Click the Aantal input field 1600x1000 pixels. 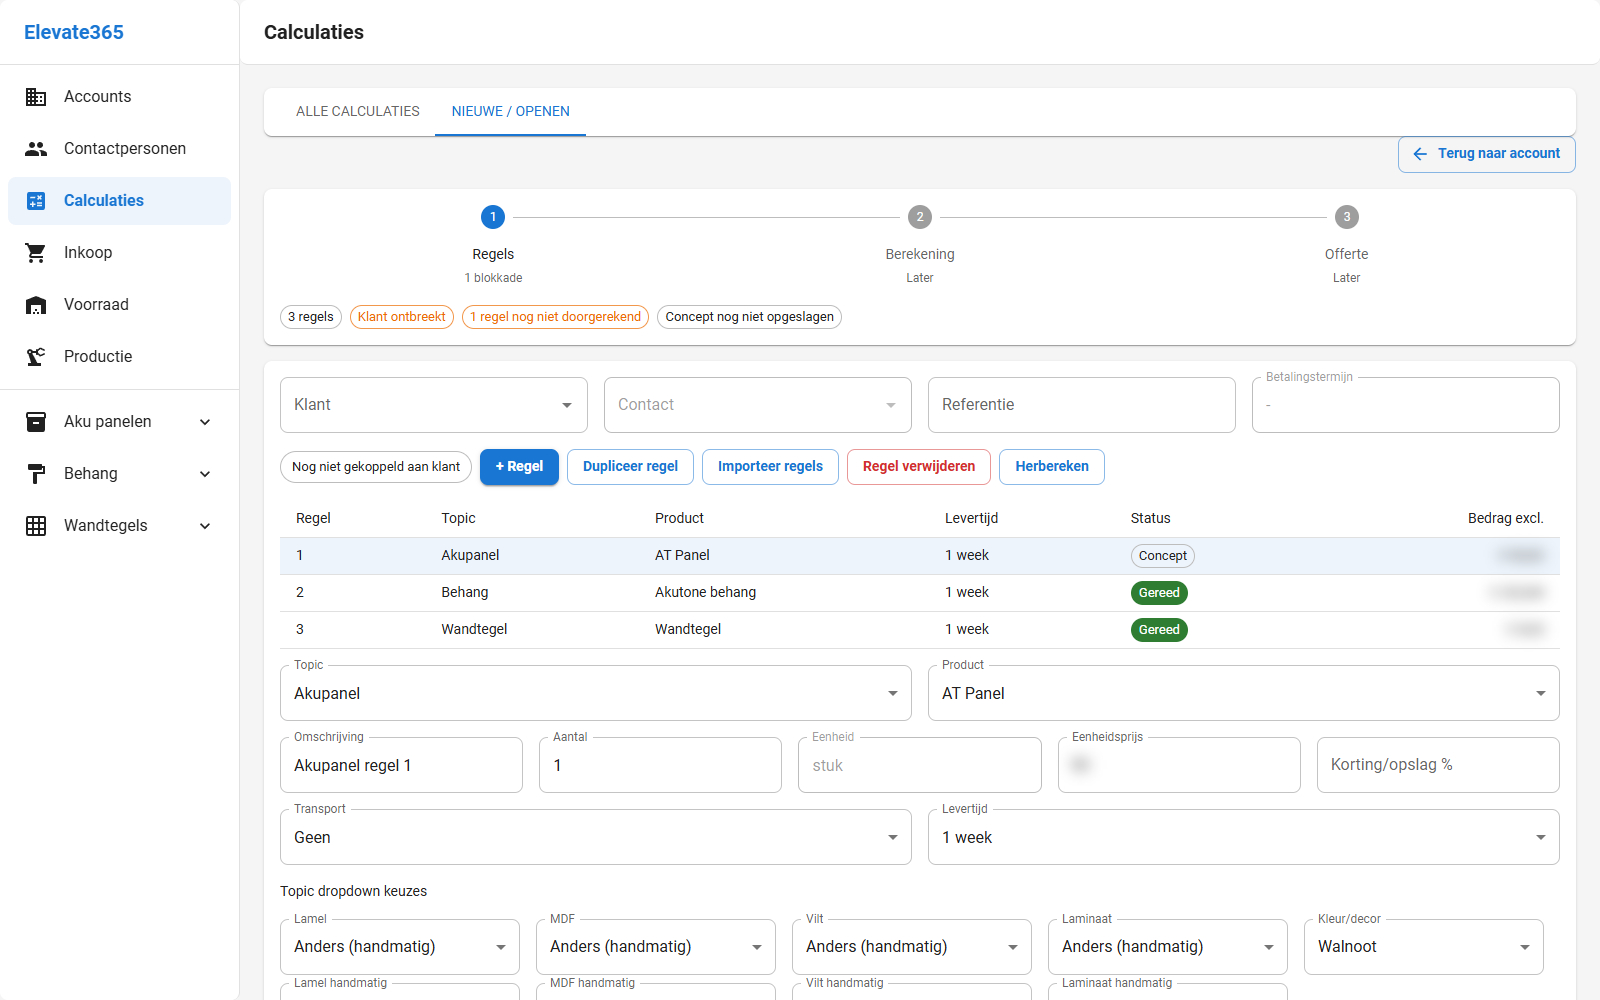pyautogui.click(x=660, y=765)
